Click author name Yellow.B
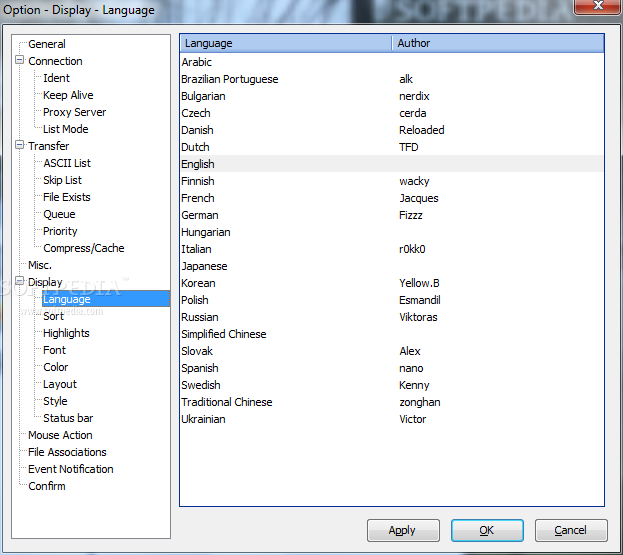Viewport: 623px width, 555px height. tap(419, 283)
